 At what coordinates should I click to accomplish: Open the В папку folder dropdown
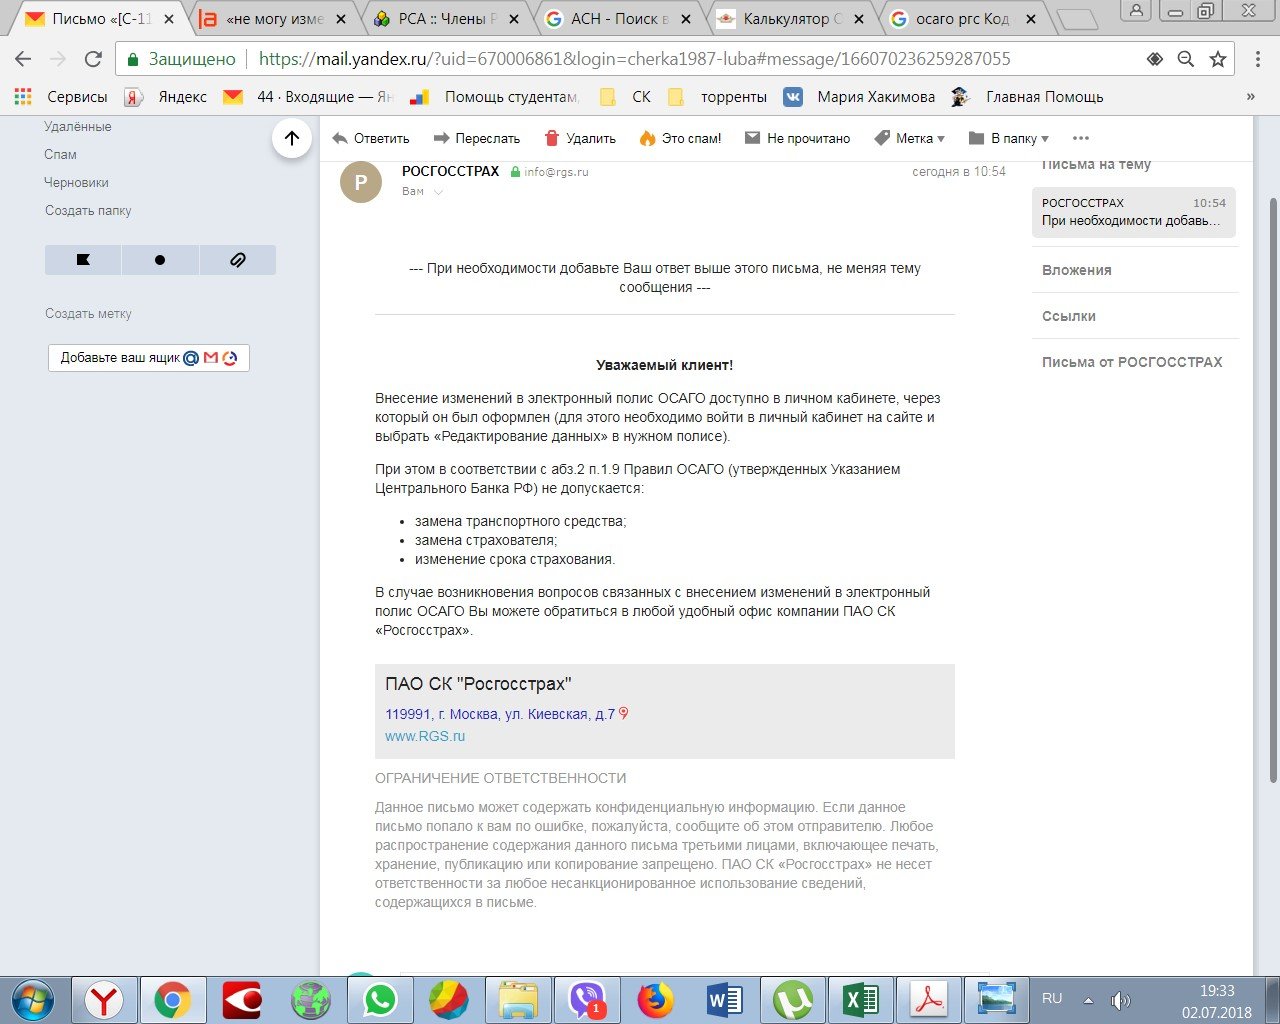click(1008, 138)
